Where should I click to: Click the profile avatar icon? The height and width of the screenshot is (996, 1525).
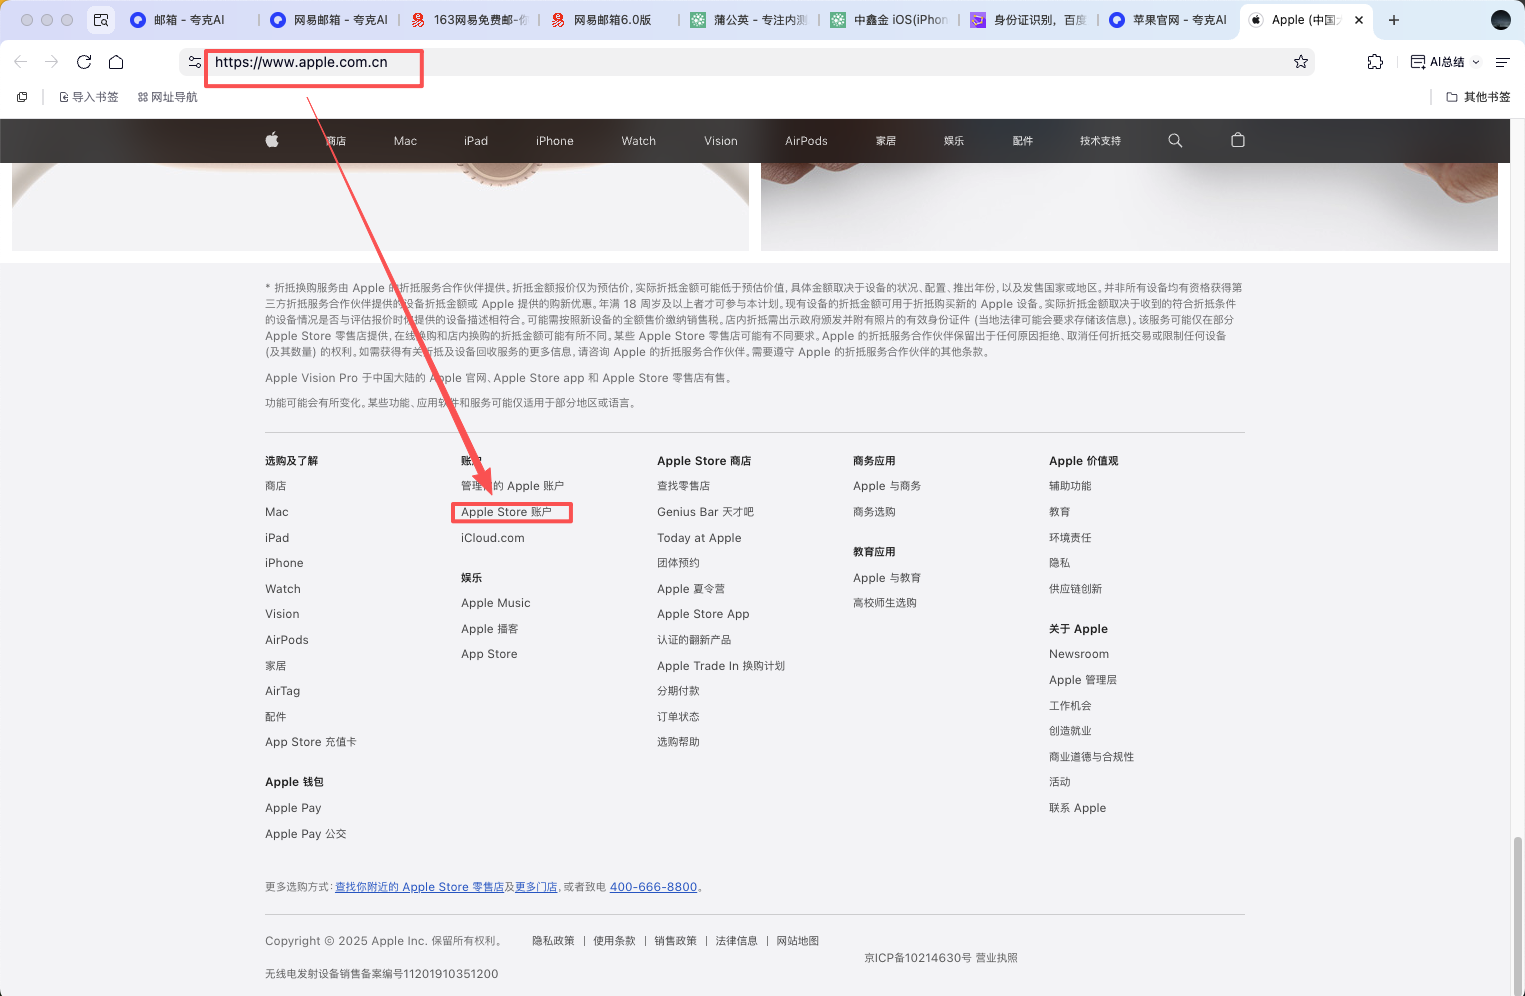coord(1501,20)
